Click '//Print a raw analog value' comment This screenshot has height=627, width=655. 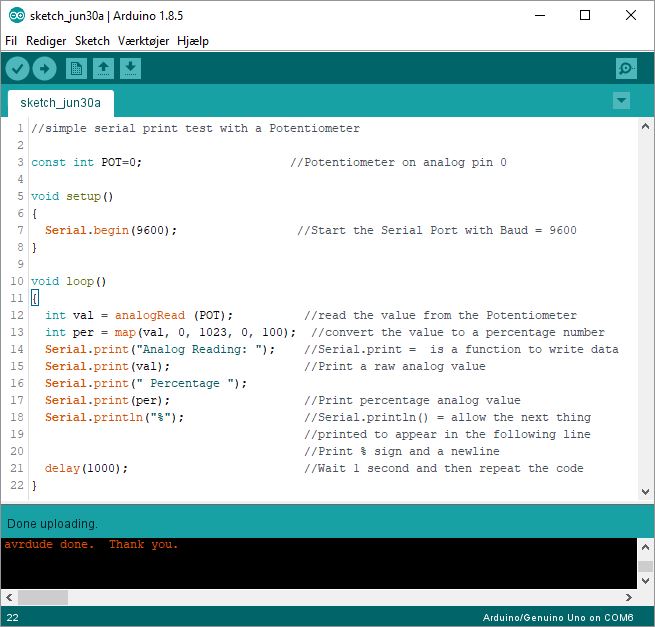point(395,366)
